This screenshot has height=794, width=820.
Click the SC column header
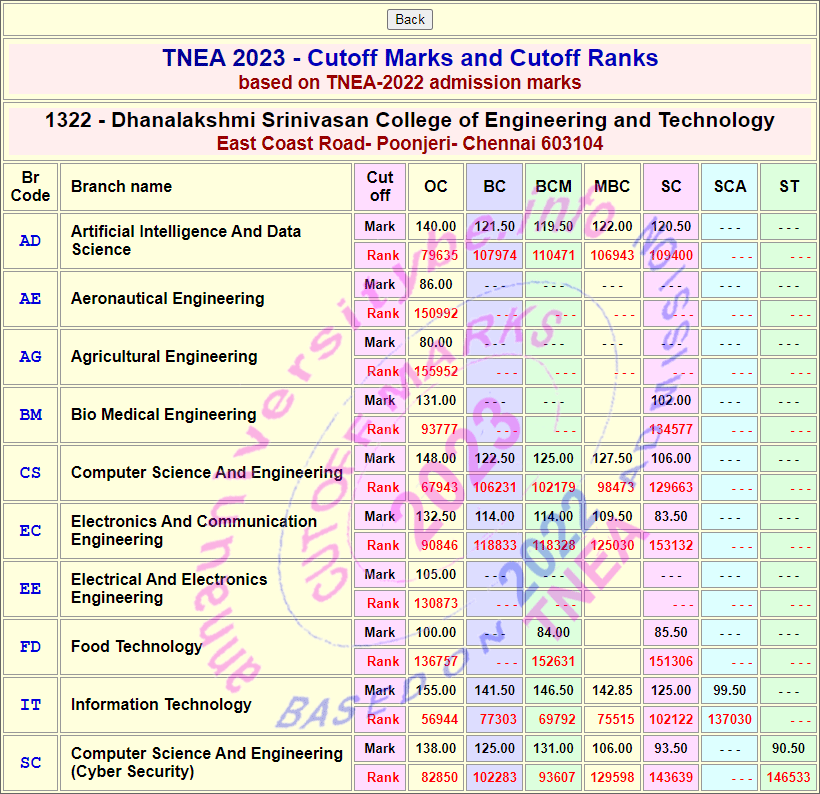coord(671,187)
